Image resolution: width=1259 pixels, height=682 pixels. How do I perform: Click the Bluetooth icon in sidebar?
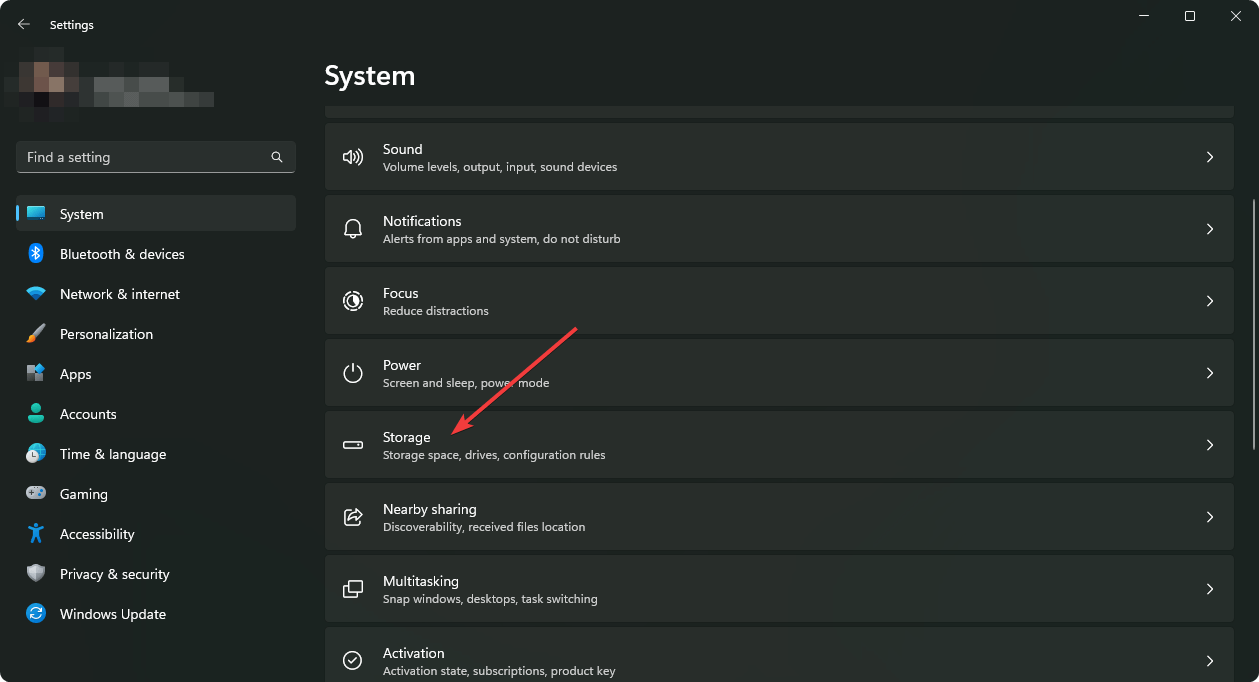pyautogui.click(x=36, y=254)
